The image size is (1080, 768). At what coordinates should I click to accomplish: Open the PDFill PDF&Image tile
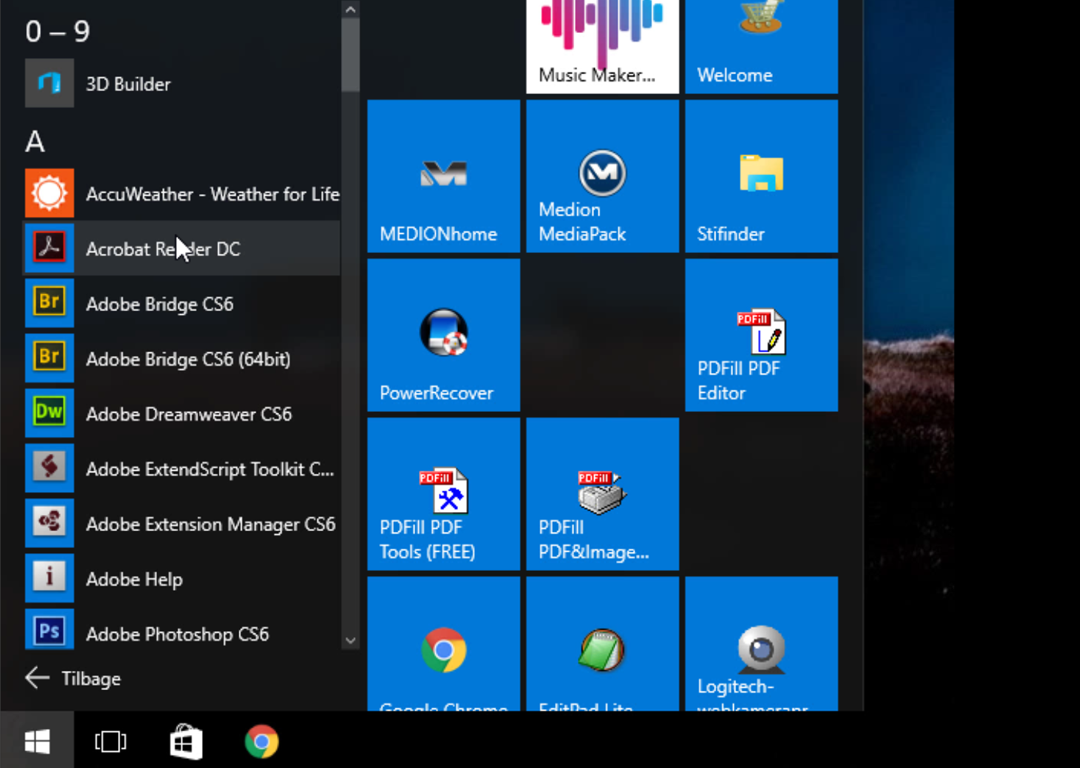(603, 495)
